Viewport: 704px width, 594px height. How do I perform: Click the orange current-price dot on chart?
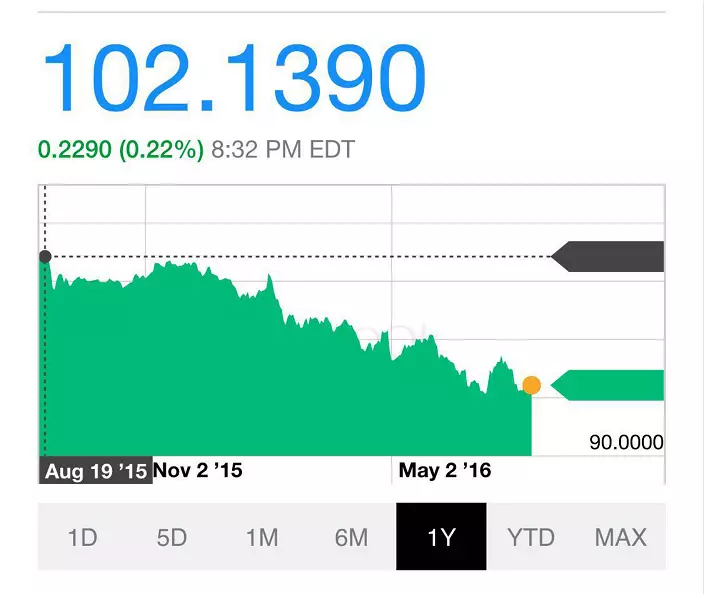pyautogui.click(x=531, y=385)
